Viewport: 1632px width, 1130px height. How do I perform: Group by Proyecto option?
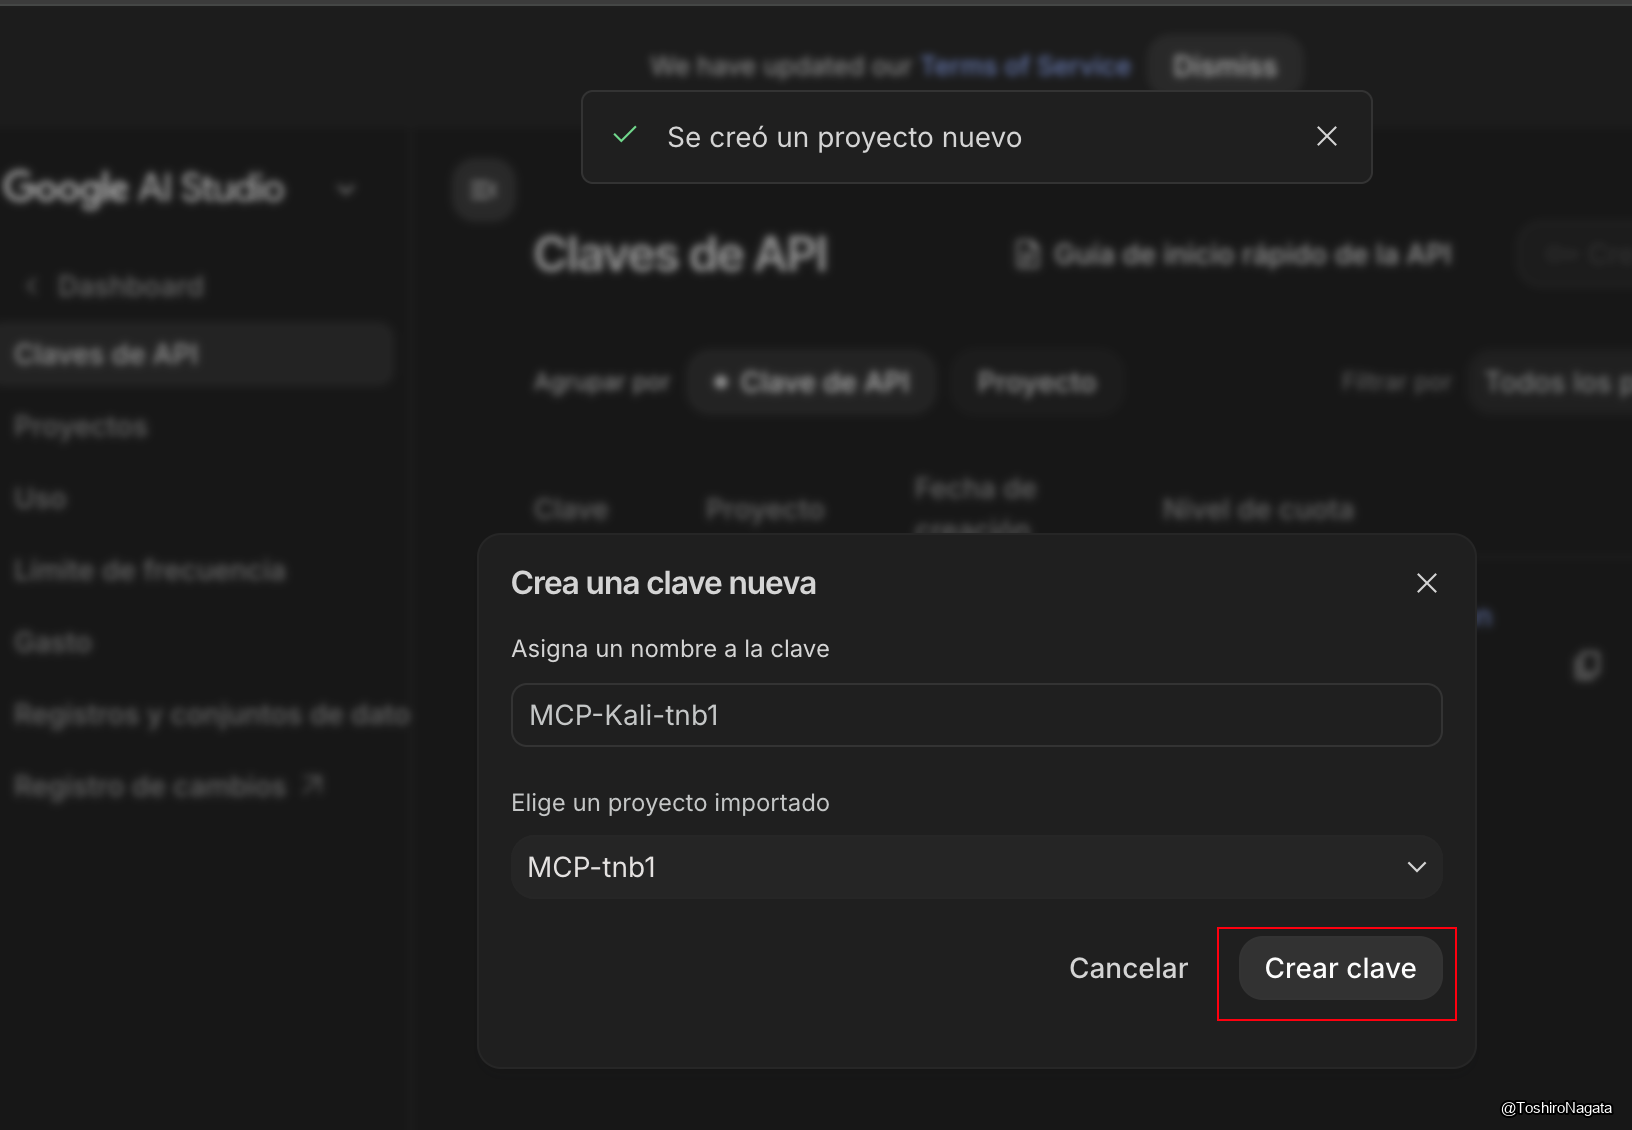pyautogui.click(x=1036, y=382)
